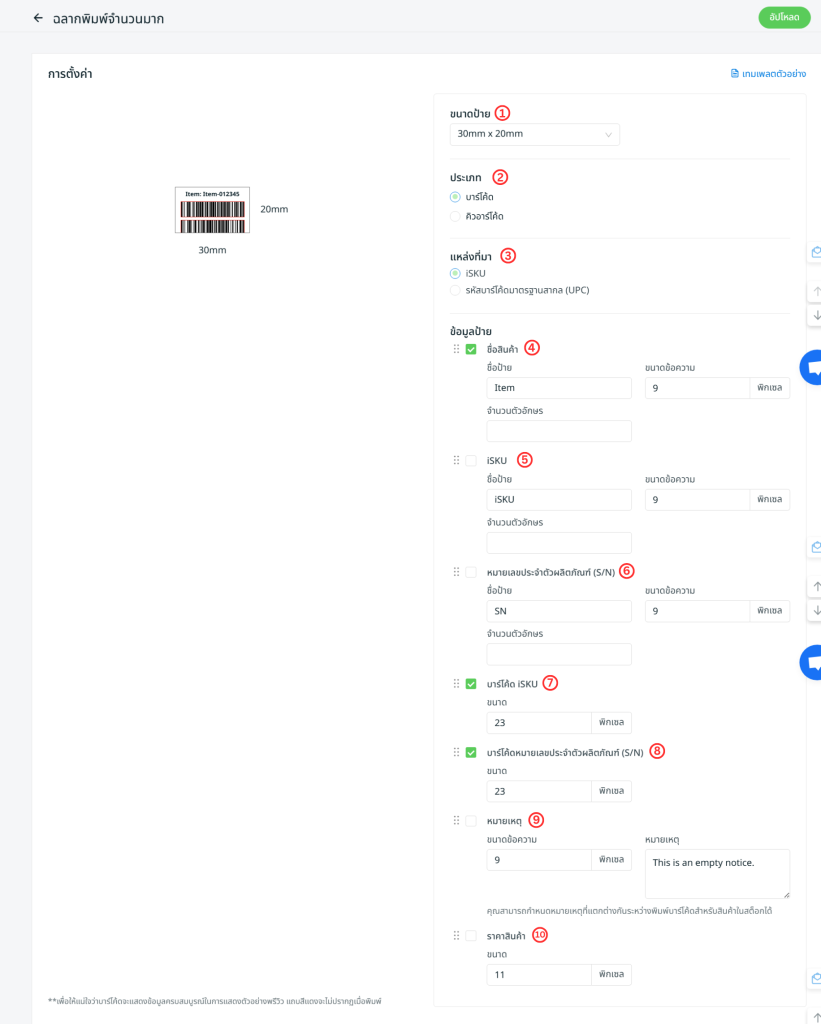The height and width of the screenshot is (1024, 821).
Task: Click the drag handle beside บาร์โค้ด iSKU
Action: tap(456, 684)
